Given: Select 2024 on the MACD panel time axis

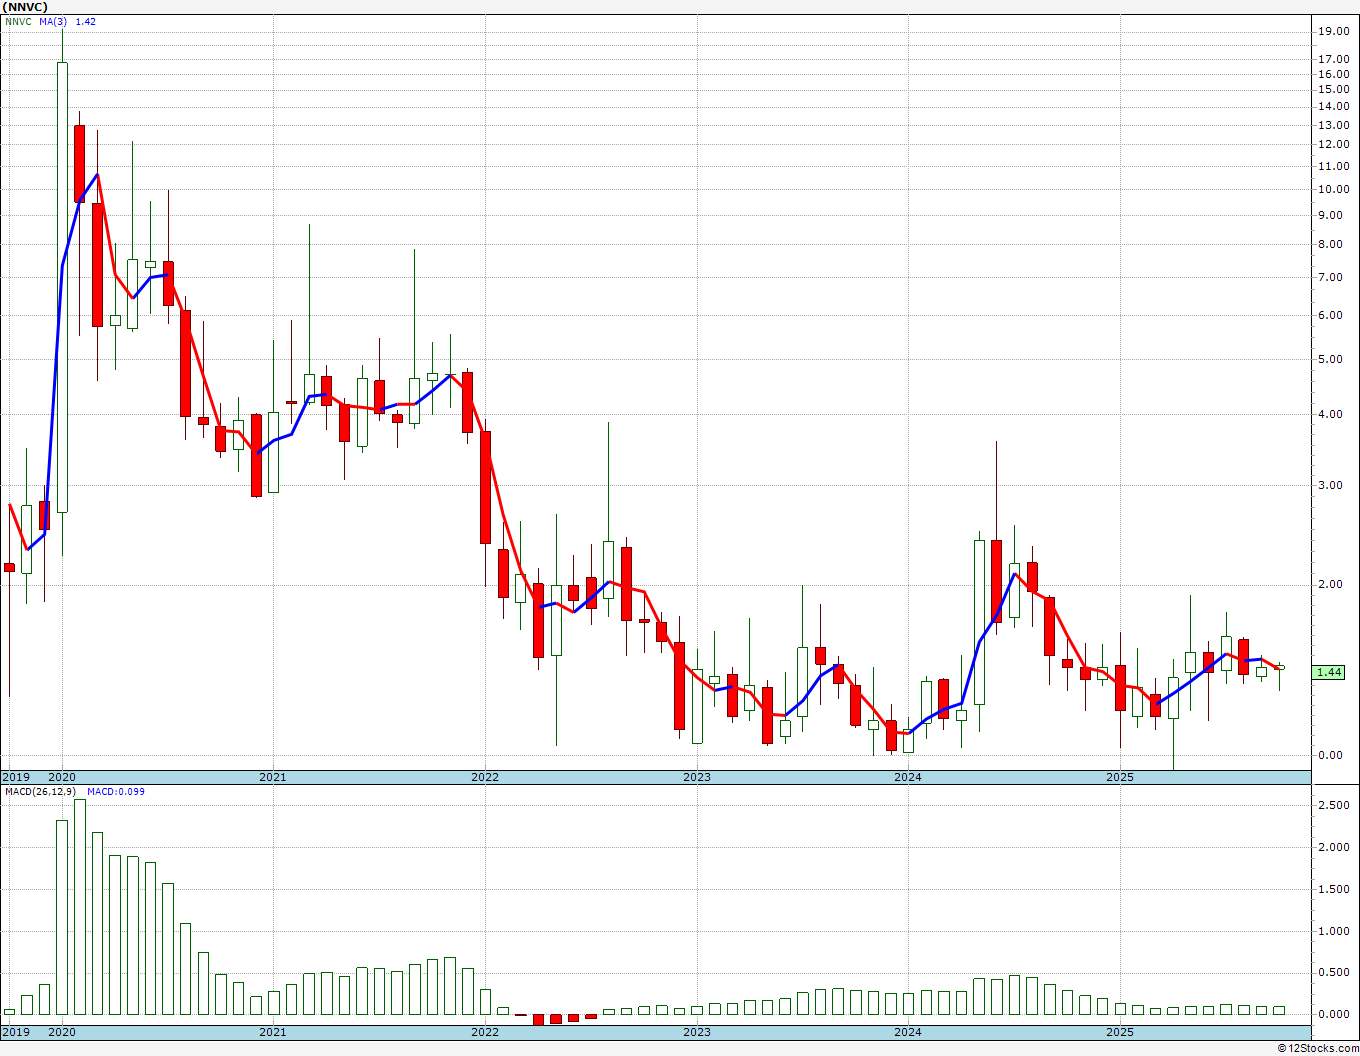Looking at the screenshot, I should pos(908,1032).
